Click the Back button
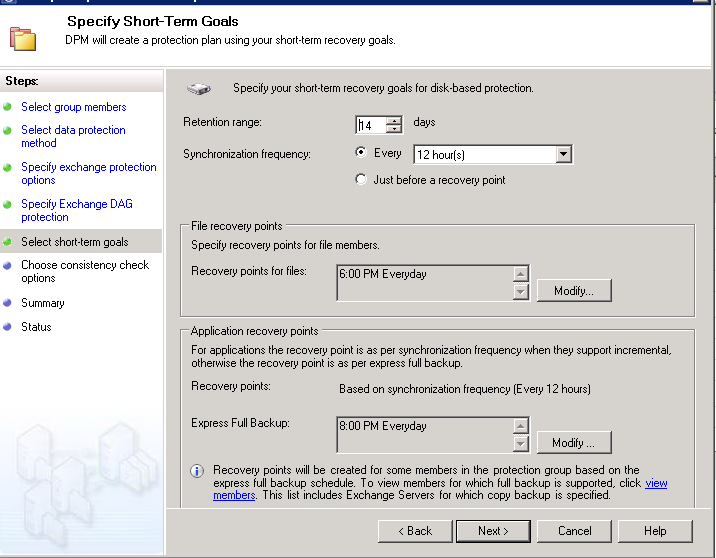Viewport: 716px width, 558px height. [x=415, y=531]
